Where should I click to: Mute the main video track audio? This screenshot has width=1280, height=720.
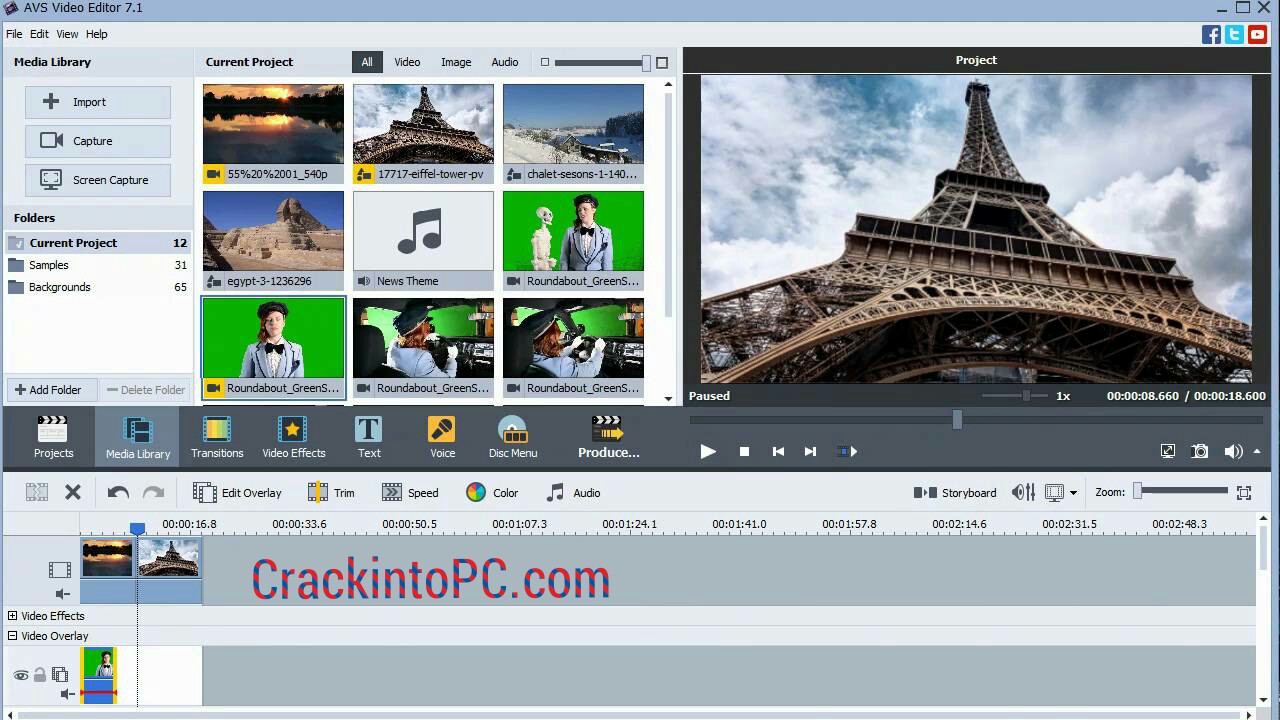click(64, 594)
